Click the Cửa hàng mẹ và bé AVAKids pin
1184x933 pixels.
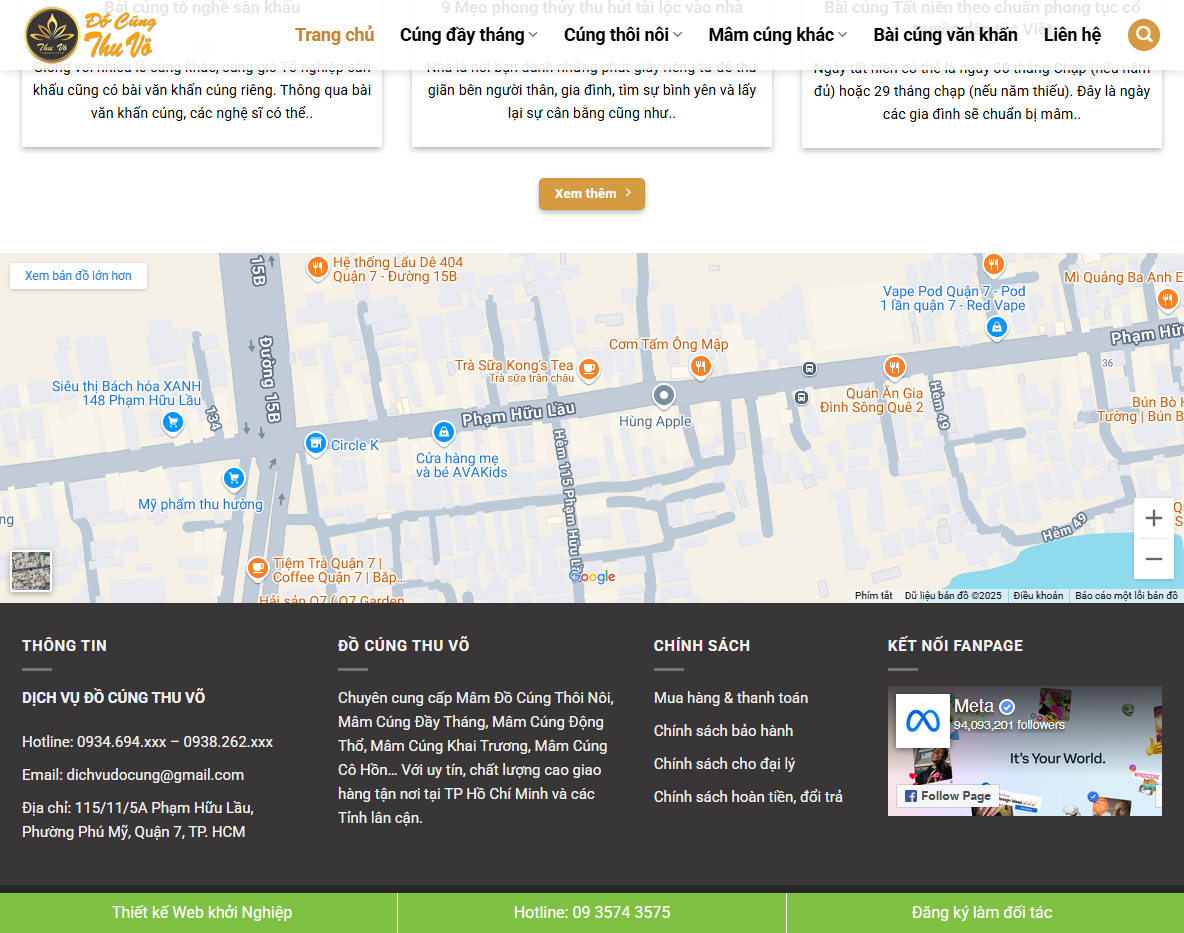443,431
